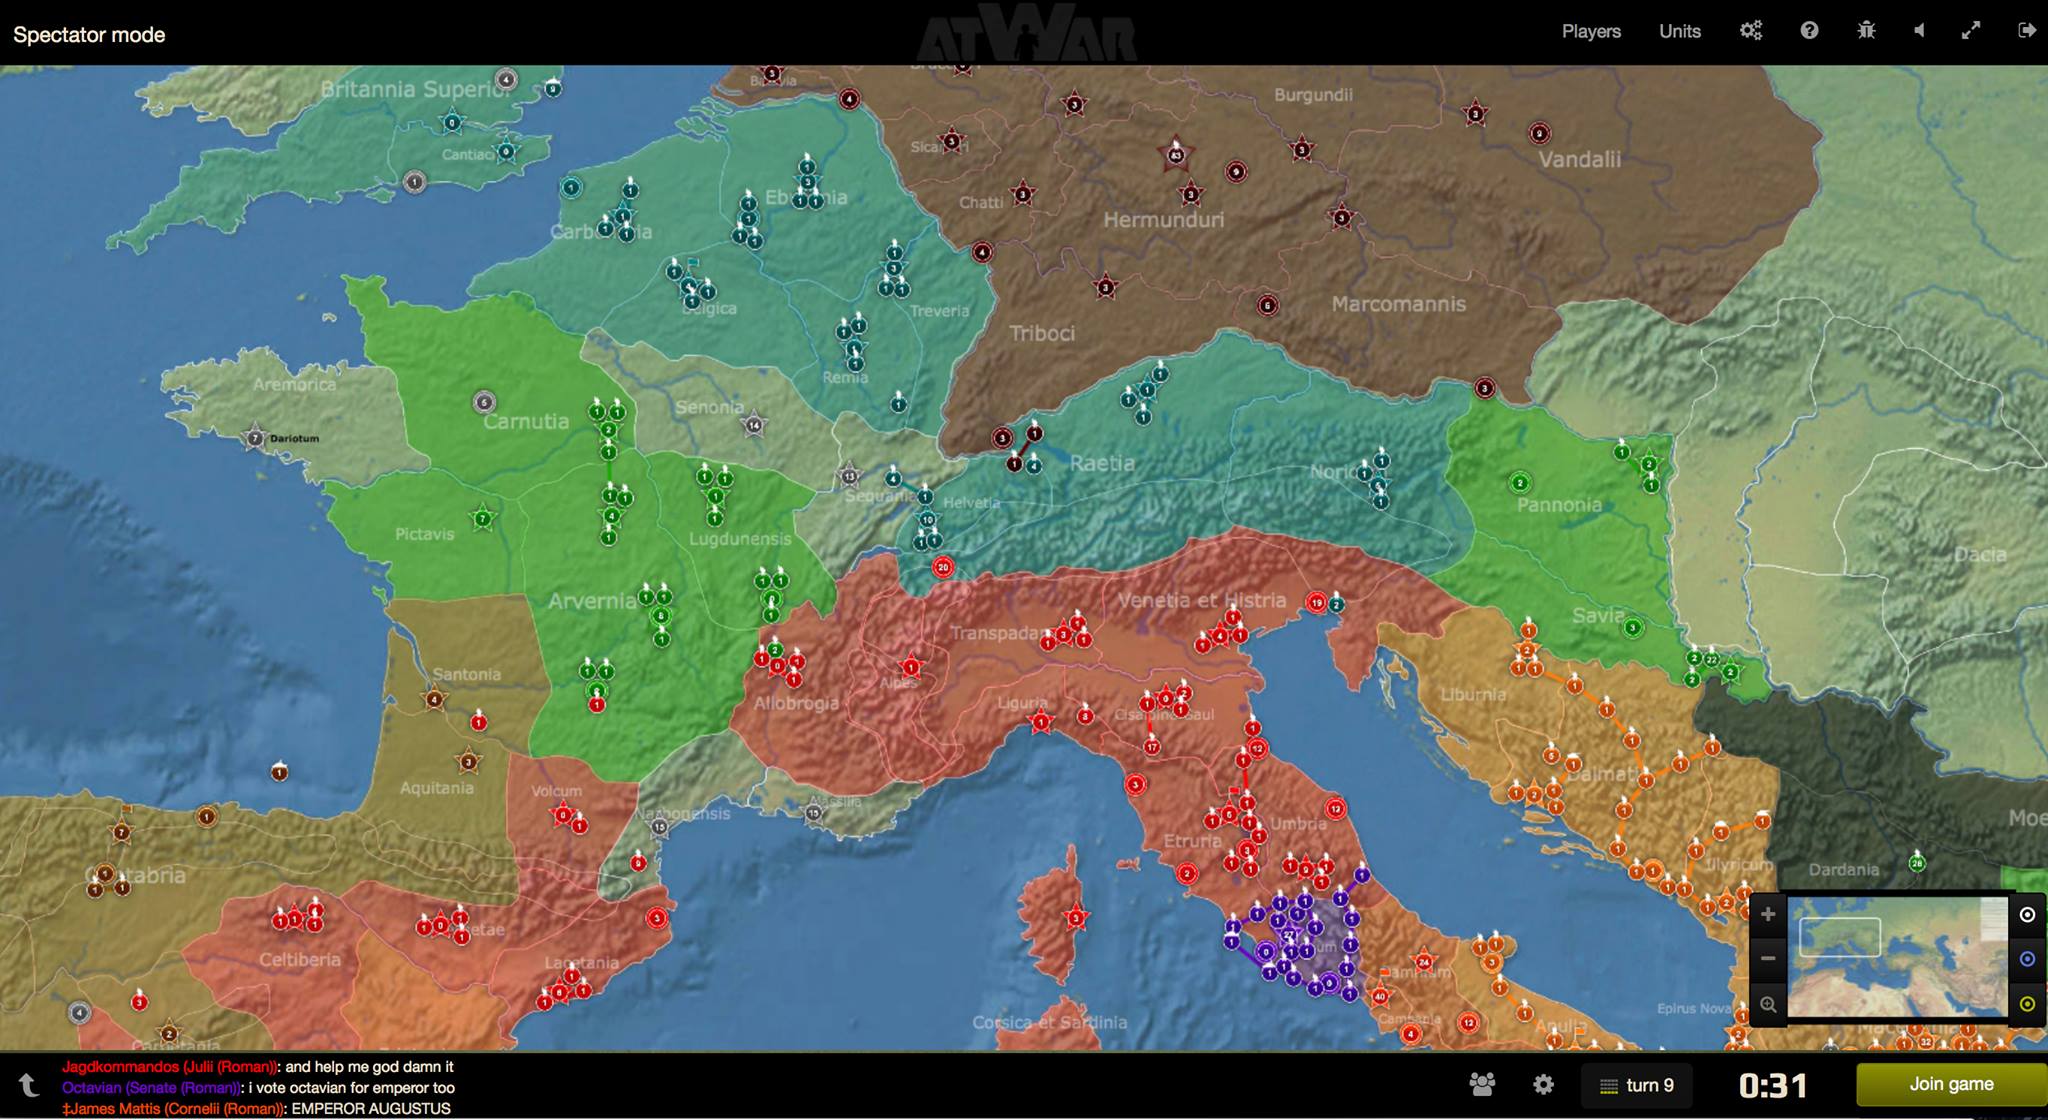This screenshot has width=2048, height=1120.
Task: Select the lone brown ship unit off Aquitania
Action: tap(279, 772)
